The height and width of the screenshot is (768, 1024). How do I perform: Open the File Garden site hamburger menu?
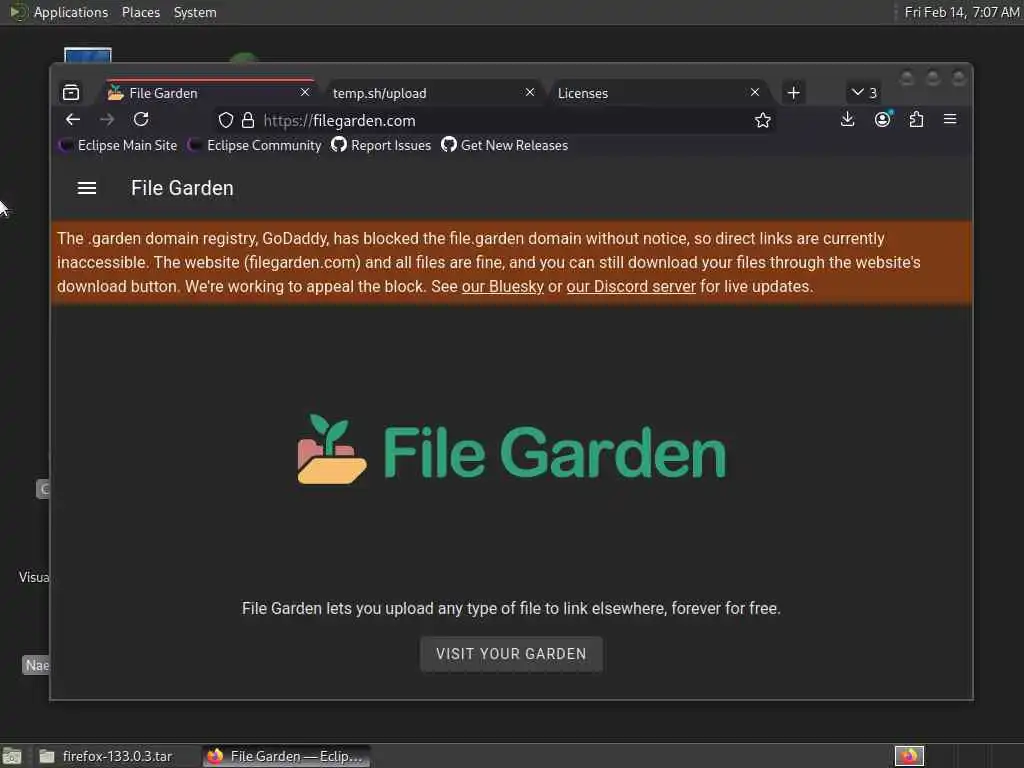[x=87, y=188]
